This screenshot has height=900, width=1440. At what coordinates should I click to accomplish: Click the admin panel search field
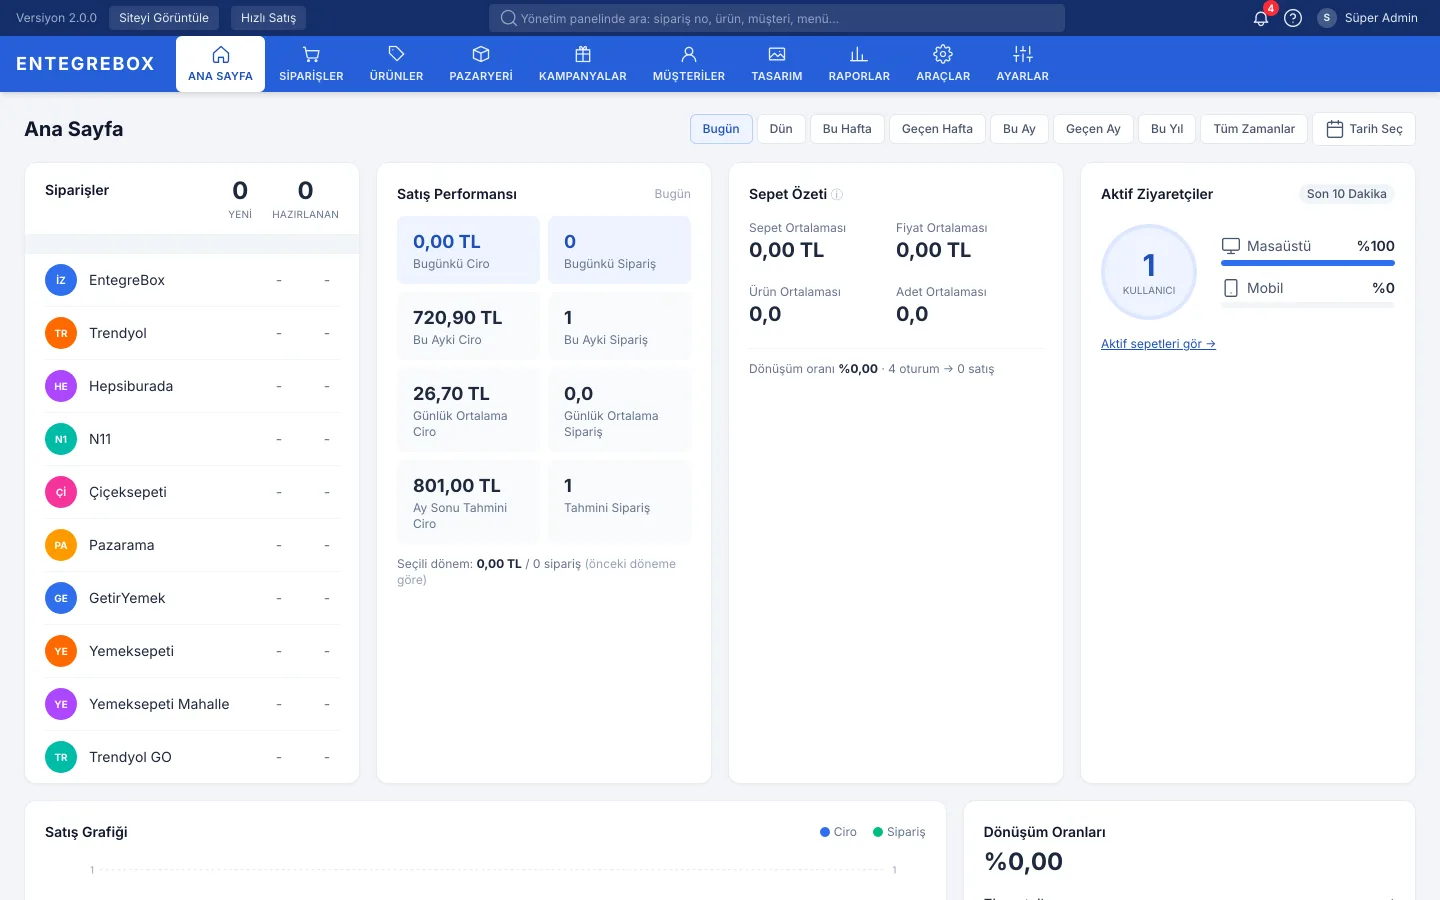[x=777, y=18]
